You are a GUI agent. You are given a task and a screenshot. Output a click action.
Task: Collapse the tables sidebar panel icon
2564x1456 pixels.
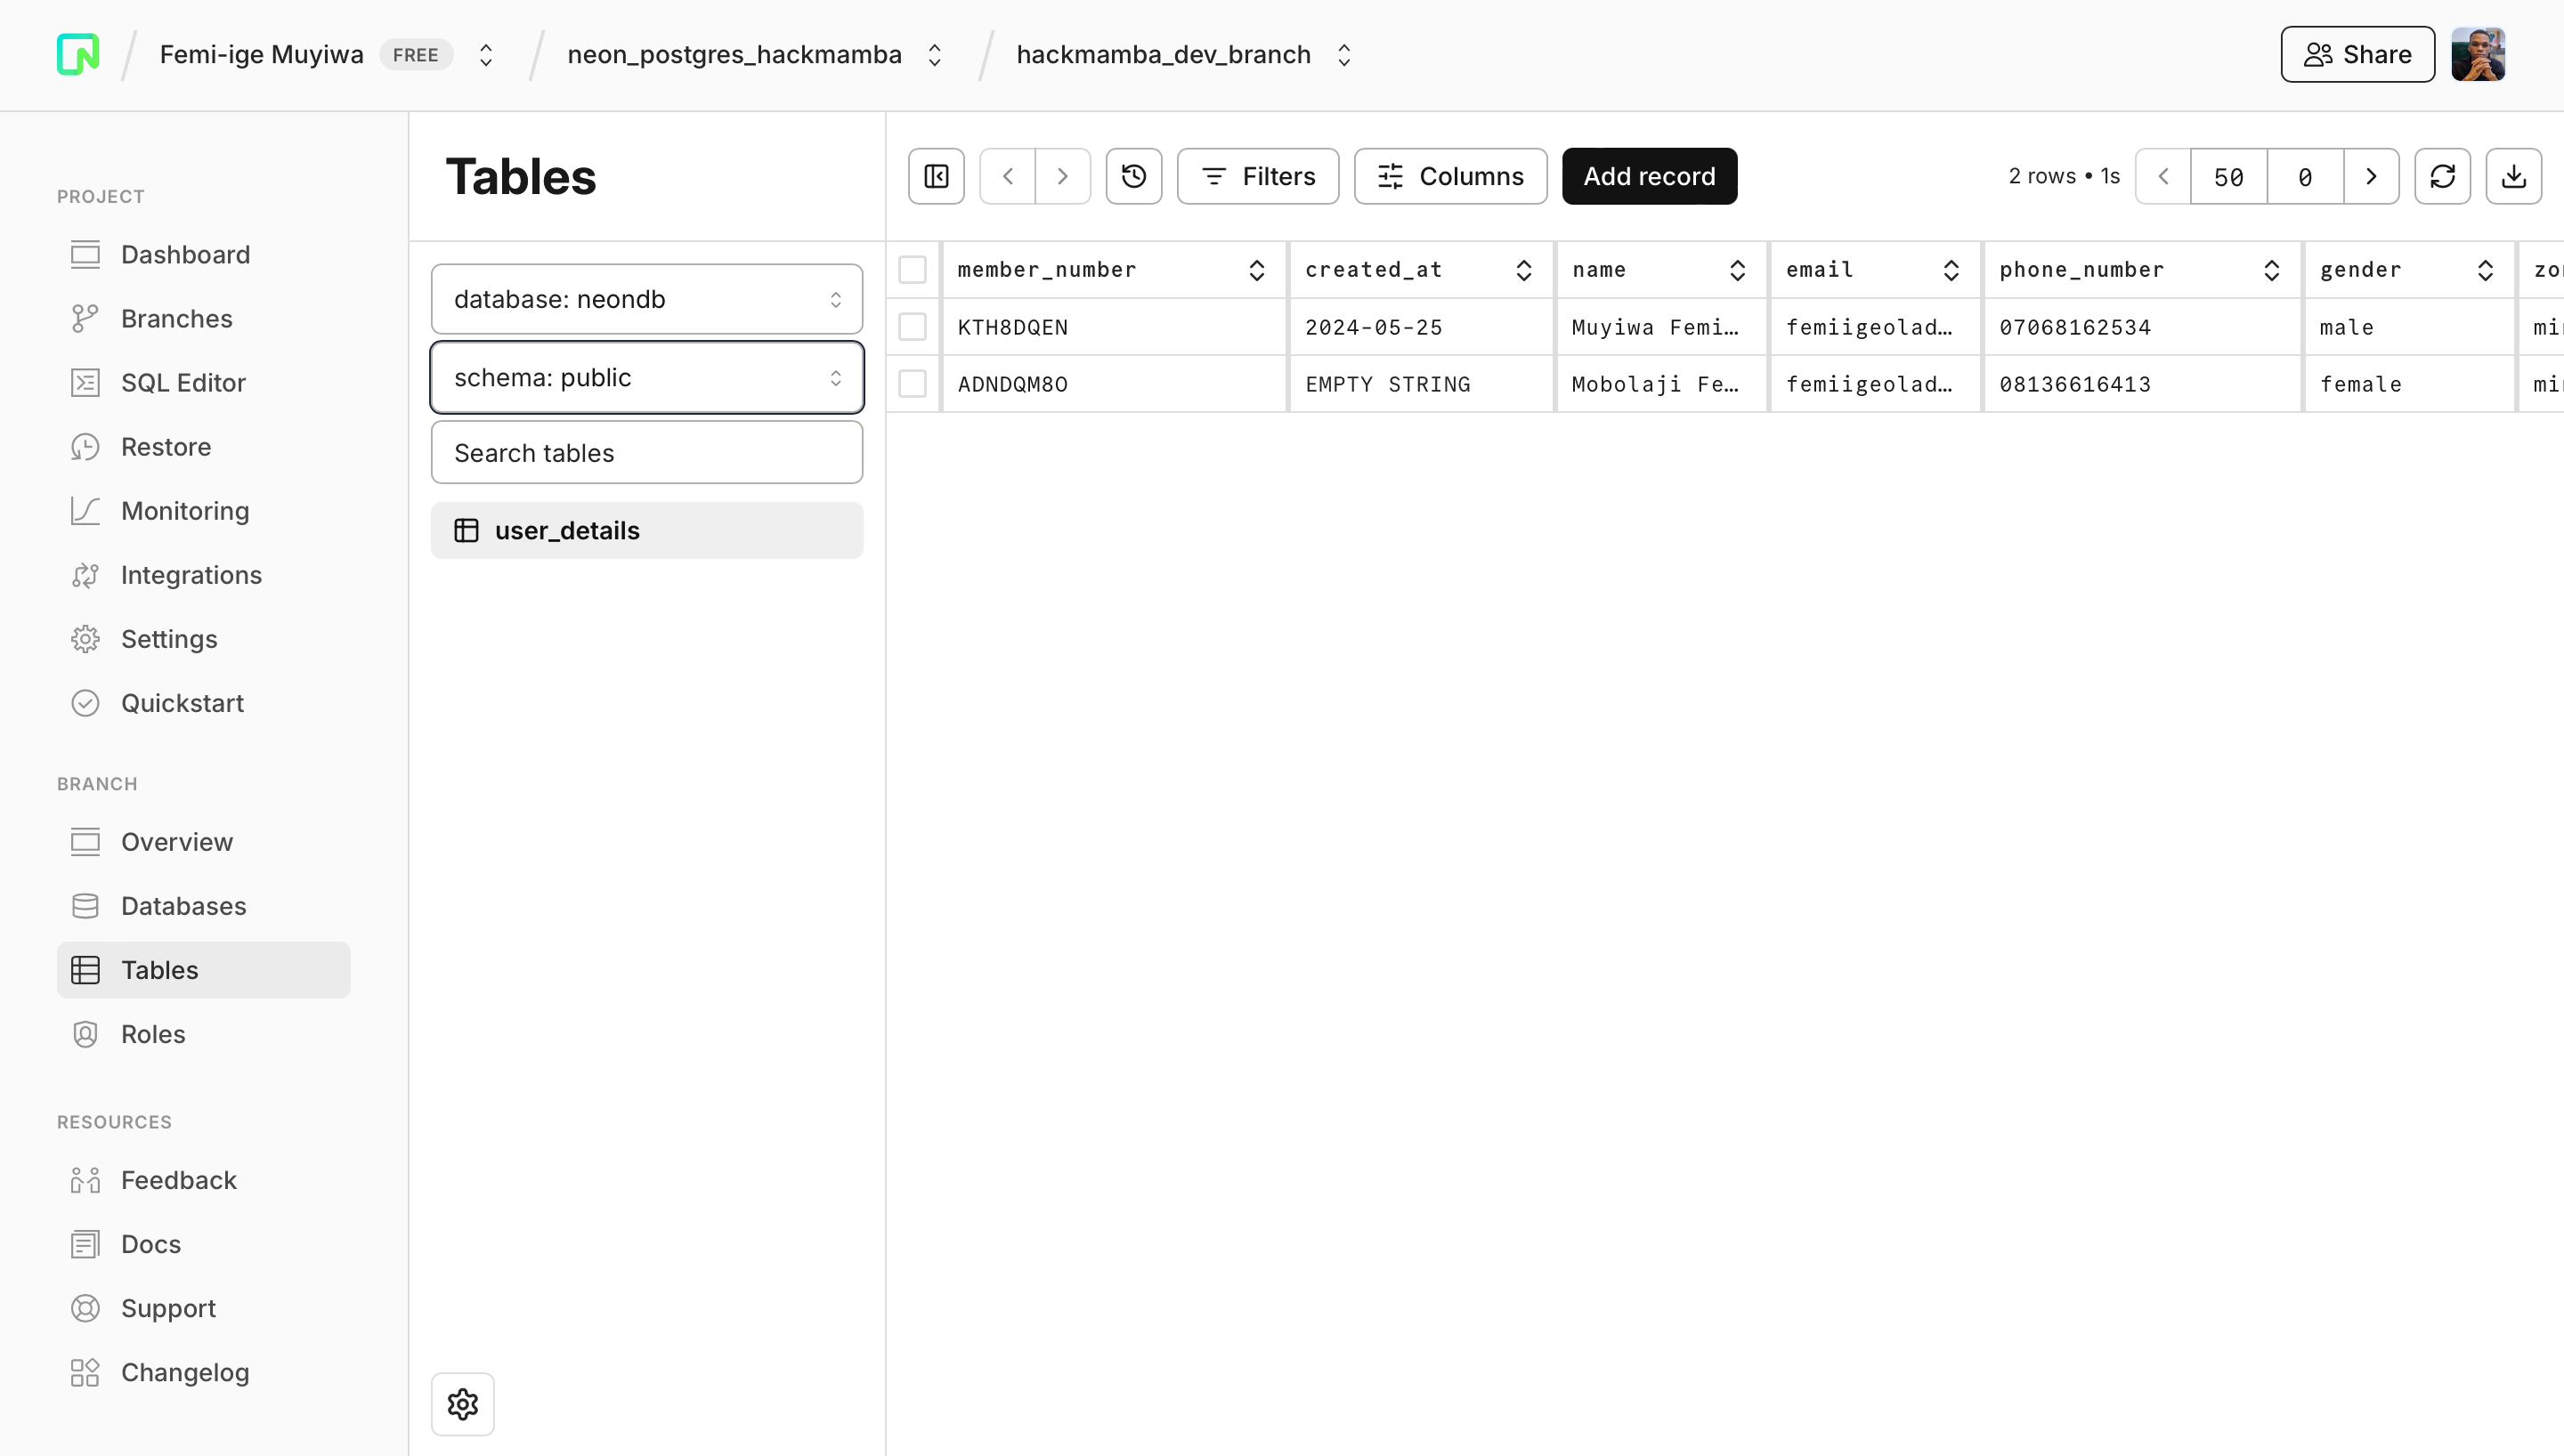tap(936, 176)
